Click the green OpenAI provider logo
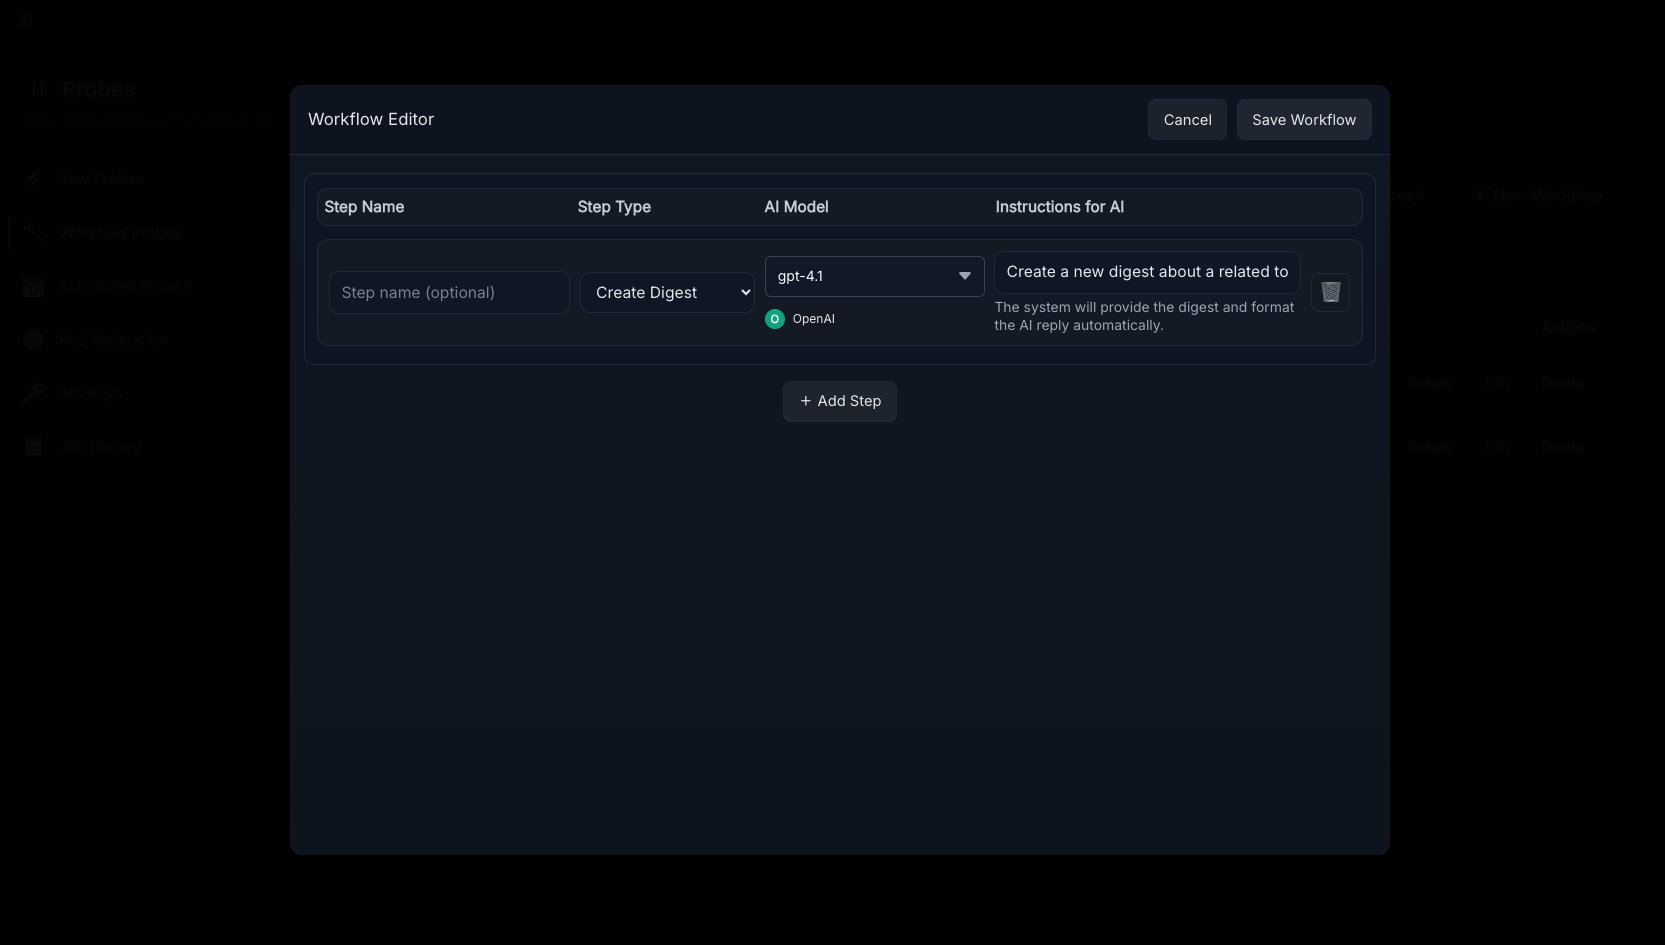The height and width of the screenshot is (945, 1665). click(775, 319)
